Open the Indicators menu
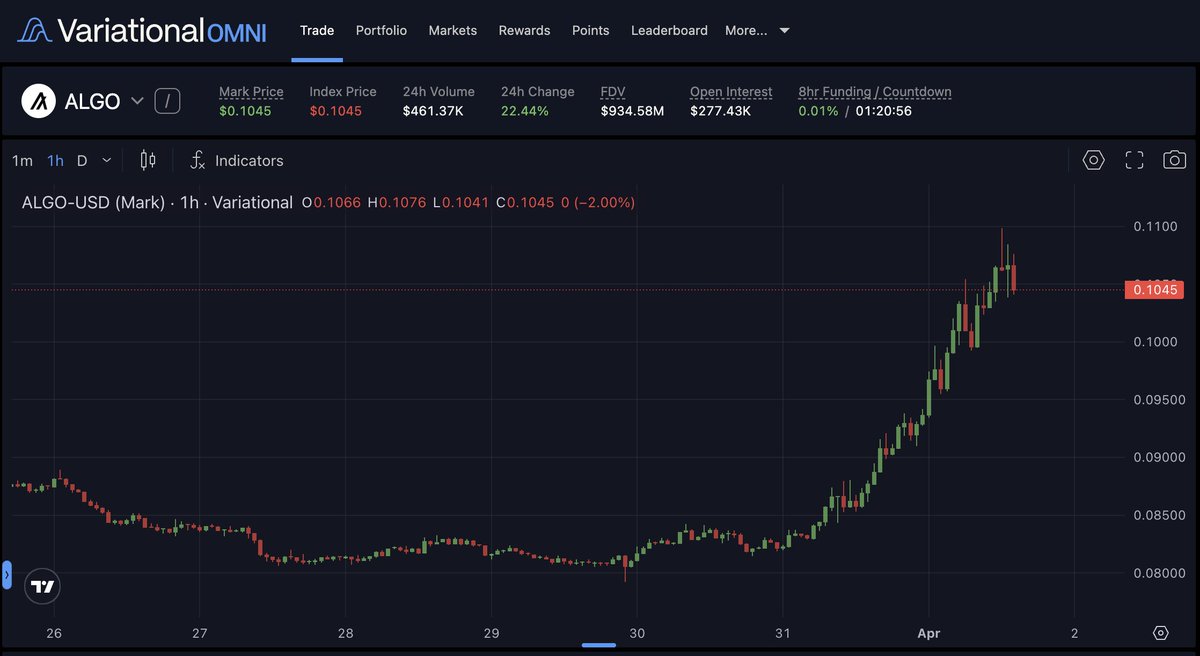 (x=237, y=160)
